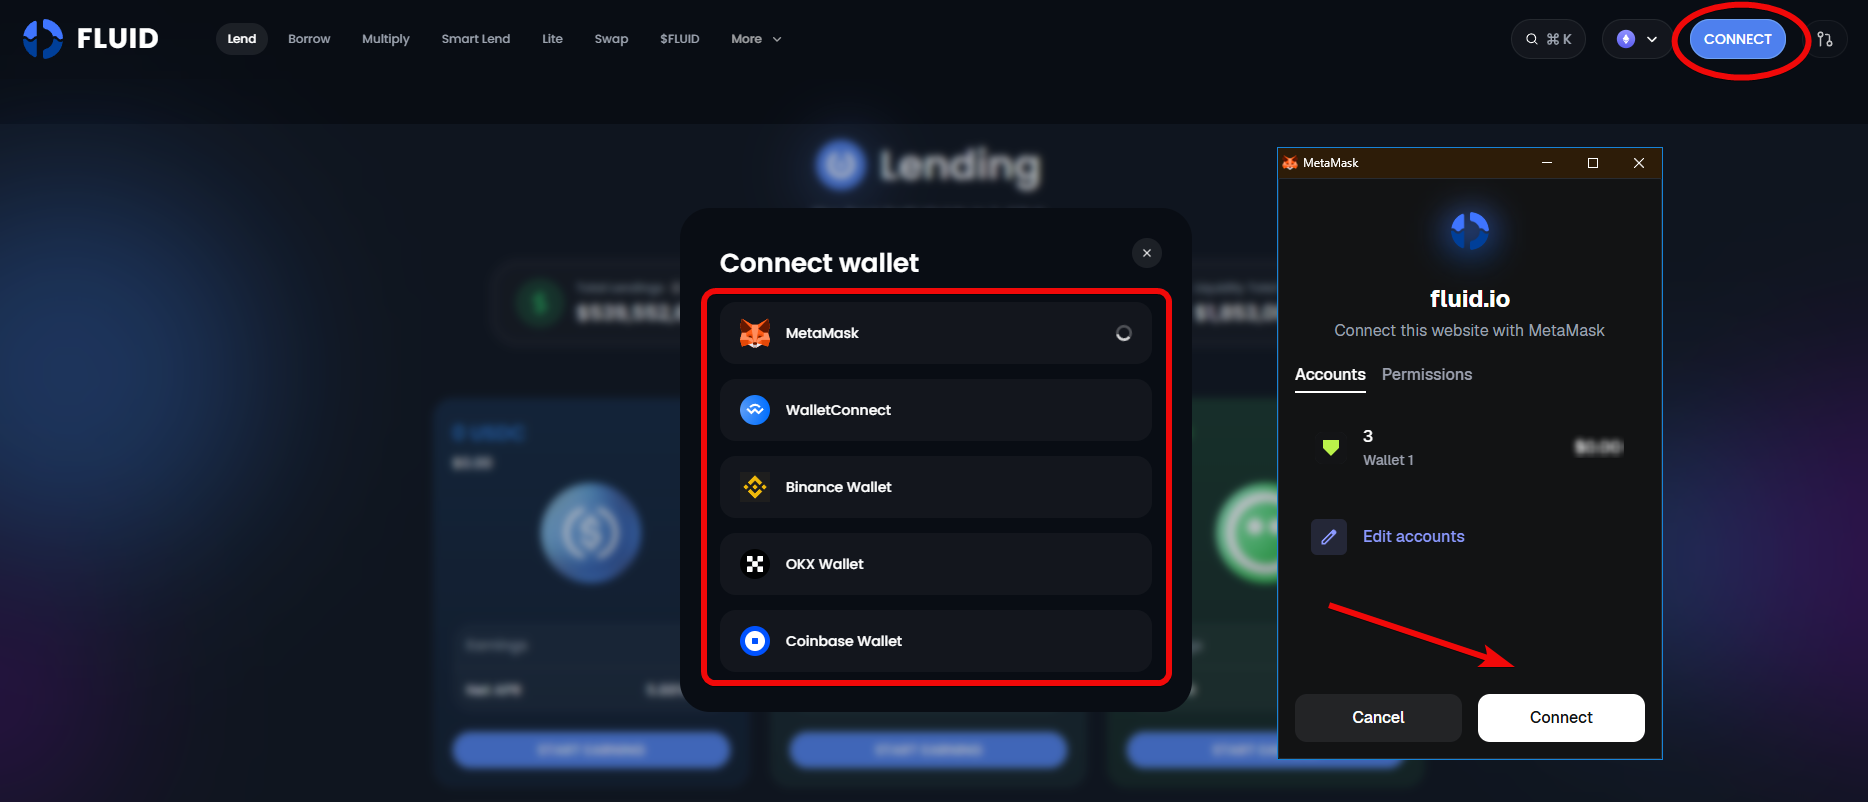Screen dimensions: 1868x802
Task: Click the pencil Edit accounts icon
Action: pos(1329,537)
